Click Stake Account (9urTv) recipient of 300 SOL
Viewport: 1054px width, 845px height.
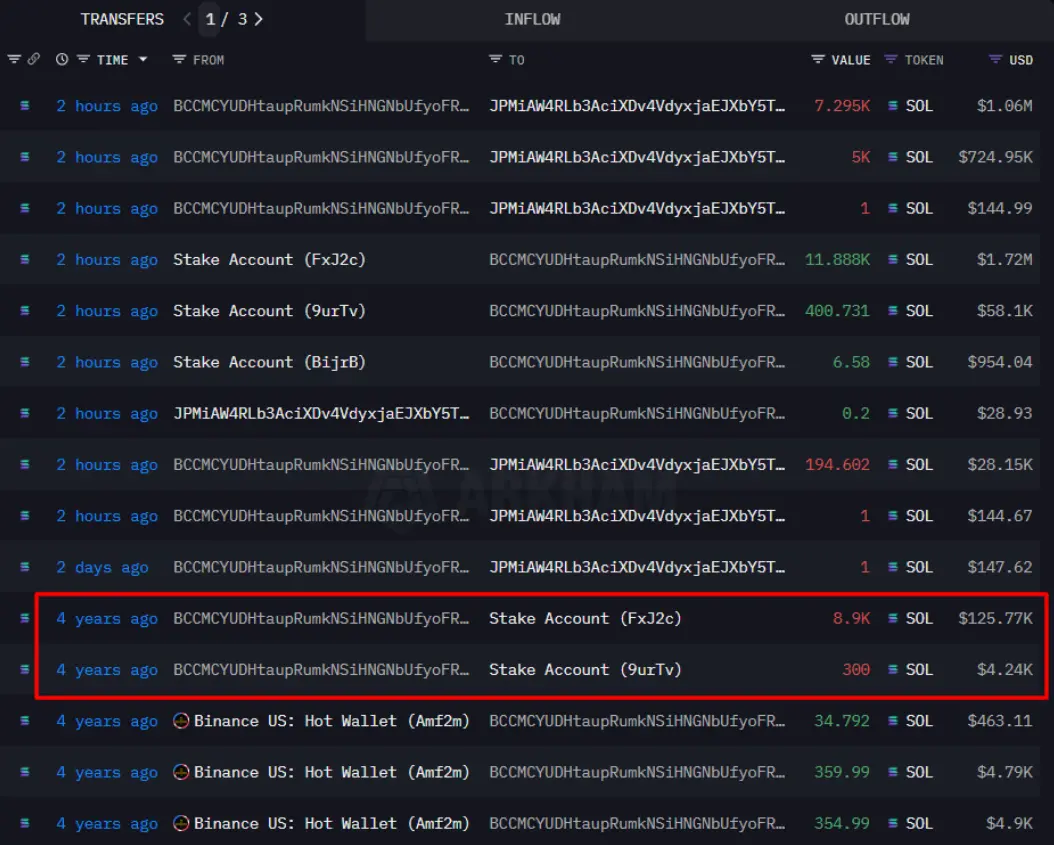584,670
